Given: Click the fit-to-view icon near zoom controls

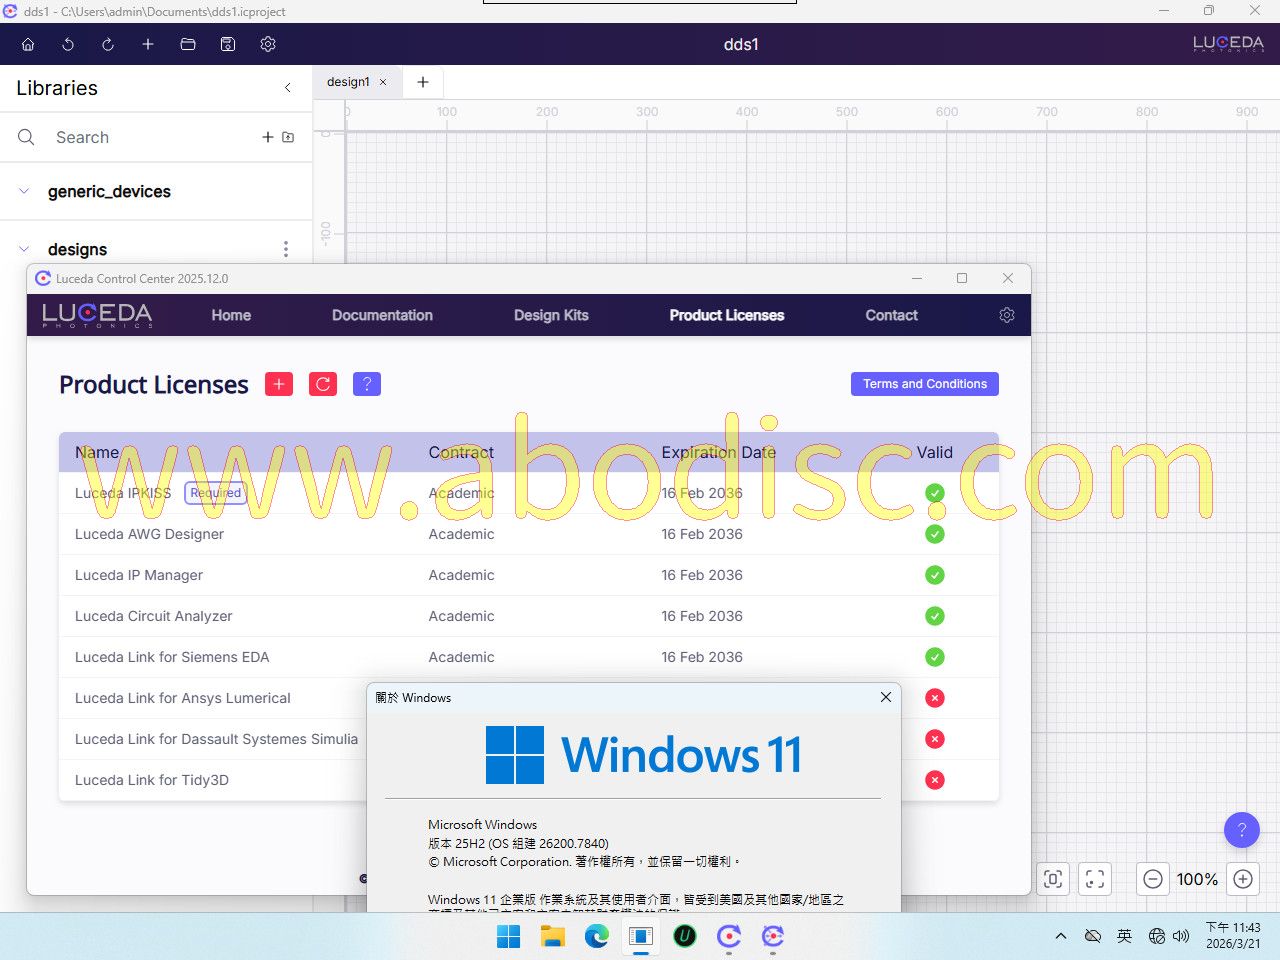Looking at the screenshot, I should click(x=1053, y=879).
